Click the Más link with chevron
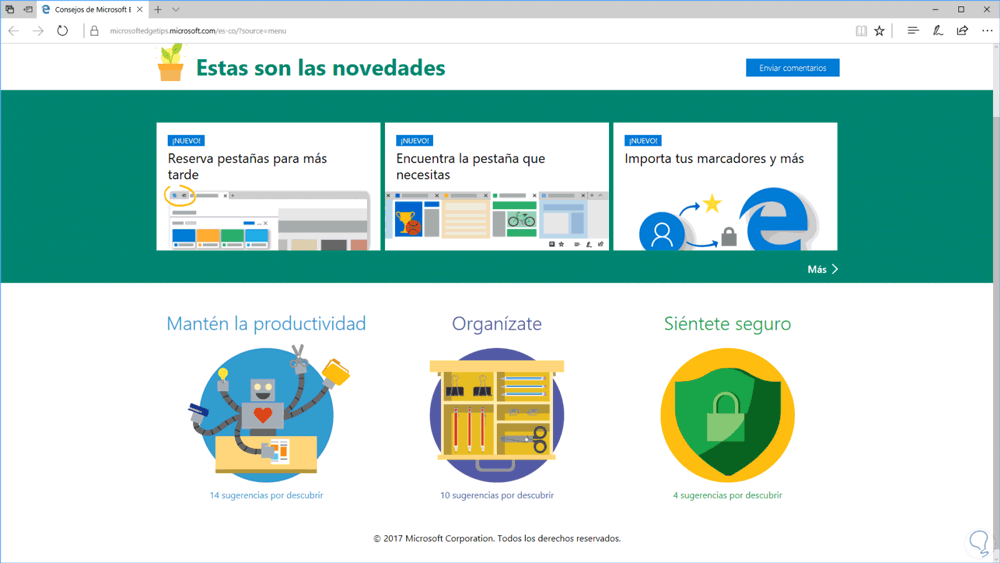The image size is (1000, 563). pos(823,270)
